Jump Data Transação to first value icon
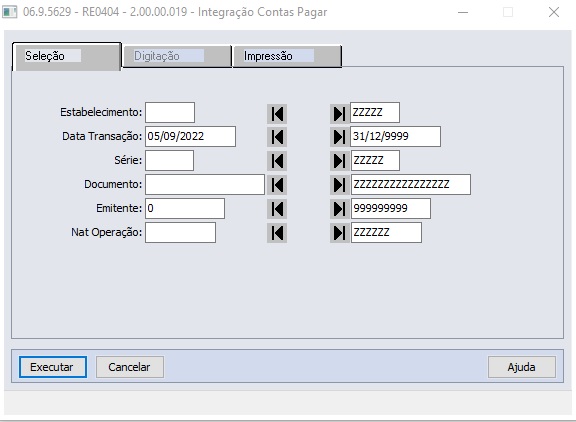The image size is (576, 422). 277,137
